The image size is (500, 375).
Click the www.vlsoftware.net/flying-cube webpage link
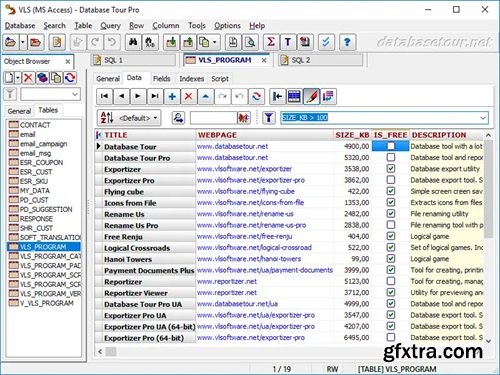click(x=246, y=191)
